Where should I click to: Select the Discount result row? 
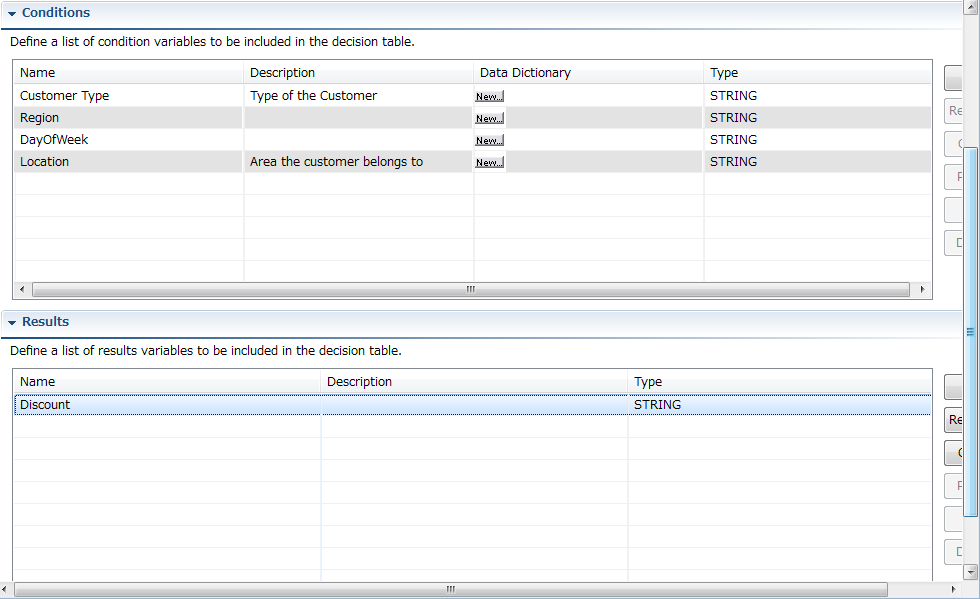(472, 405)
